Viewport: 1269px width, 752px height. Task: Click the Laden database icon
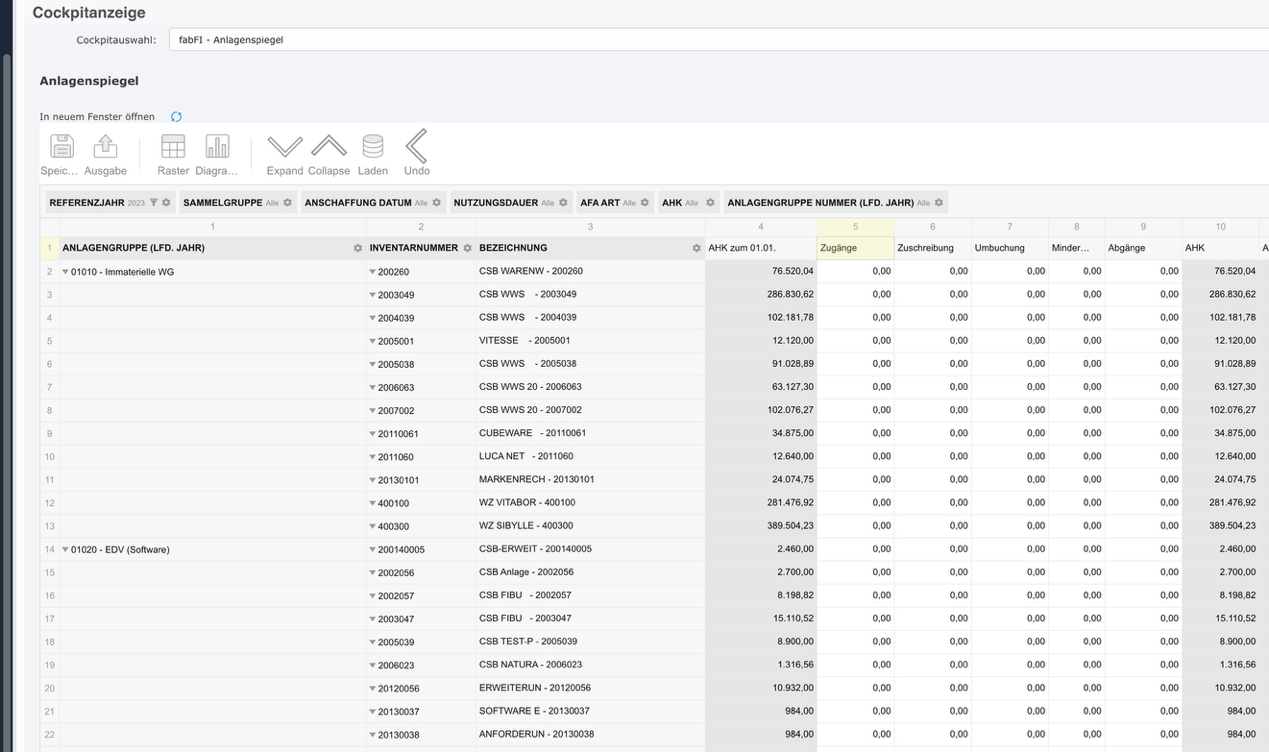[x=372, y=147]
